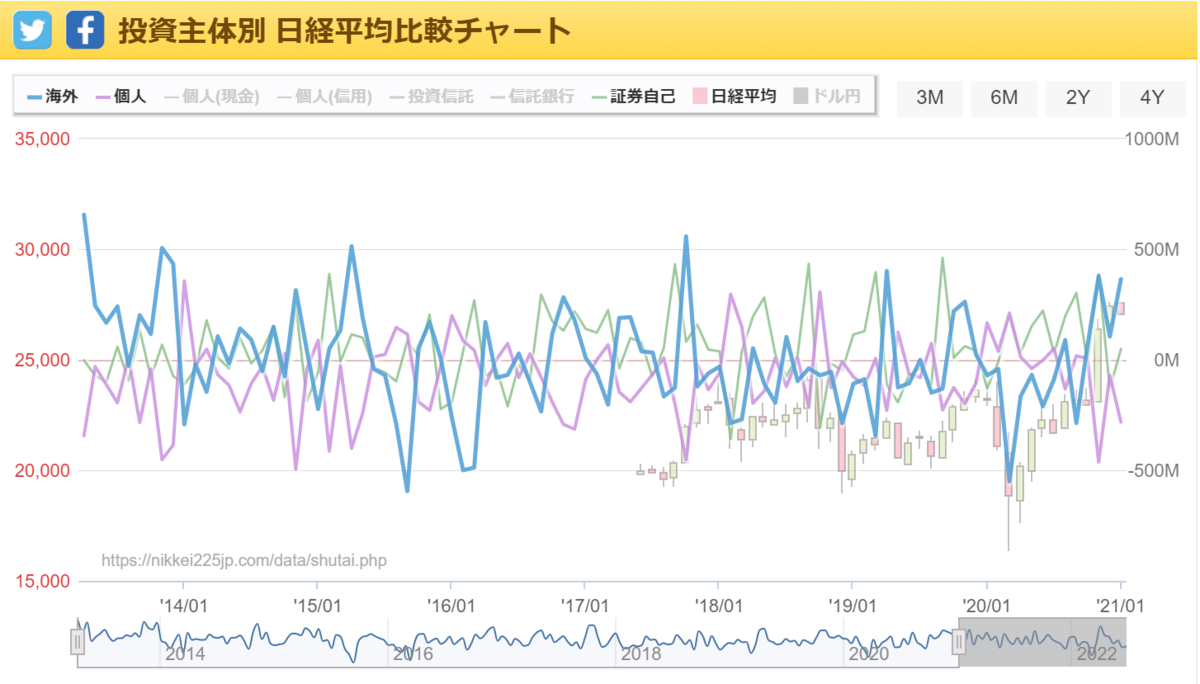This screenshot has width=1200, height=684.
Task: Click the '20/01 x-axis label
Action: (987, 605)
